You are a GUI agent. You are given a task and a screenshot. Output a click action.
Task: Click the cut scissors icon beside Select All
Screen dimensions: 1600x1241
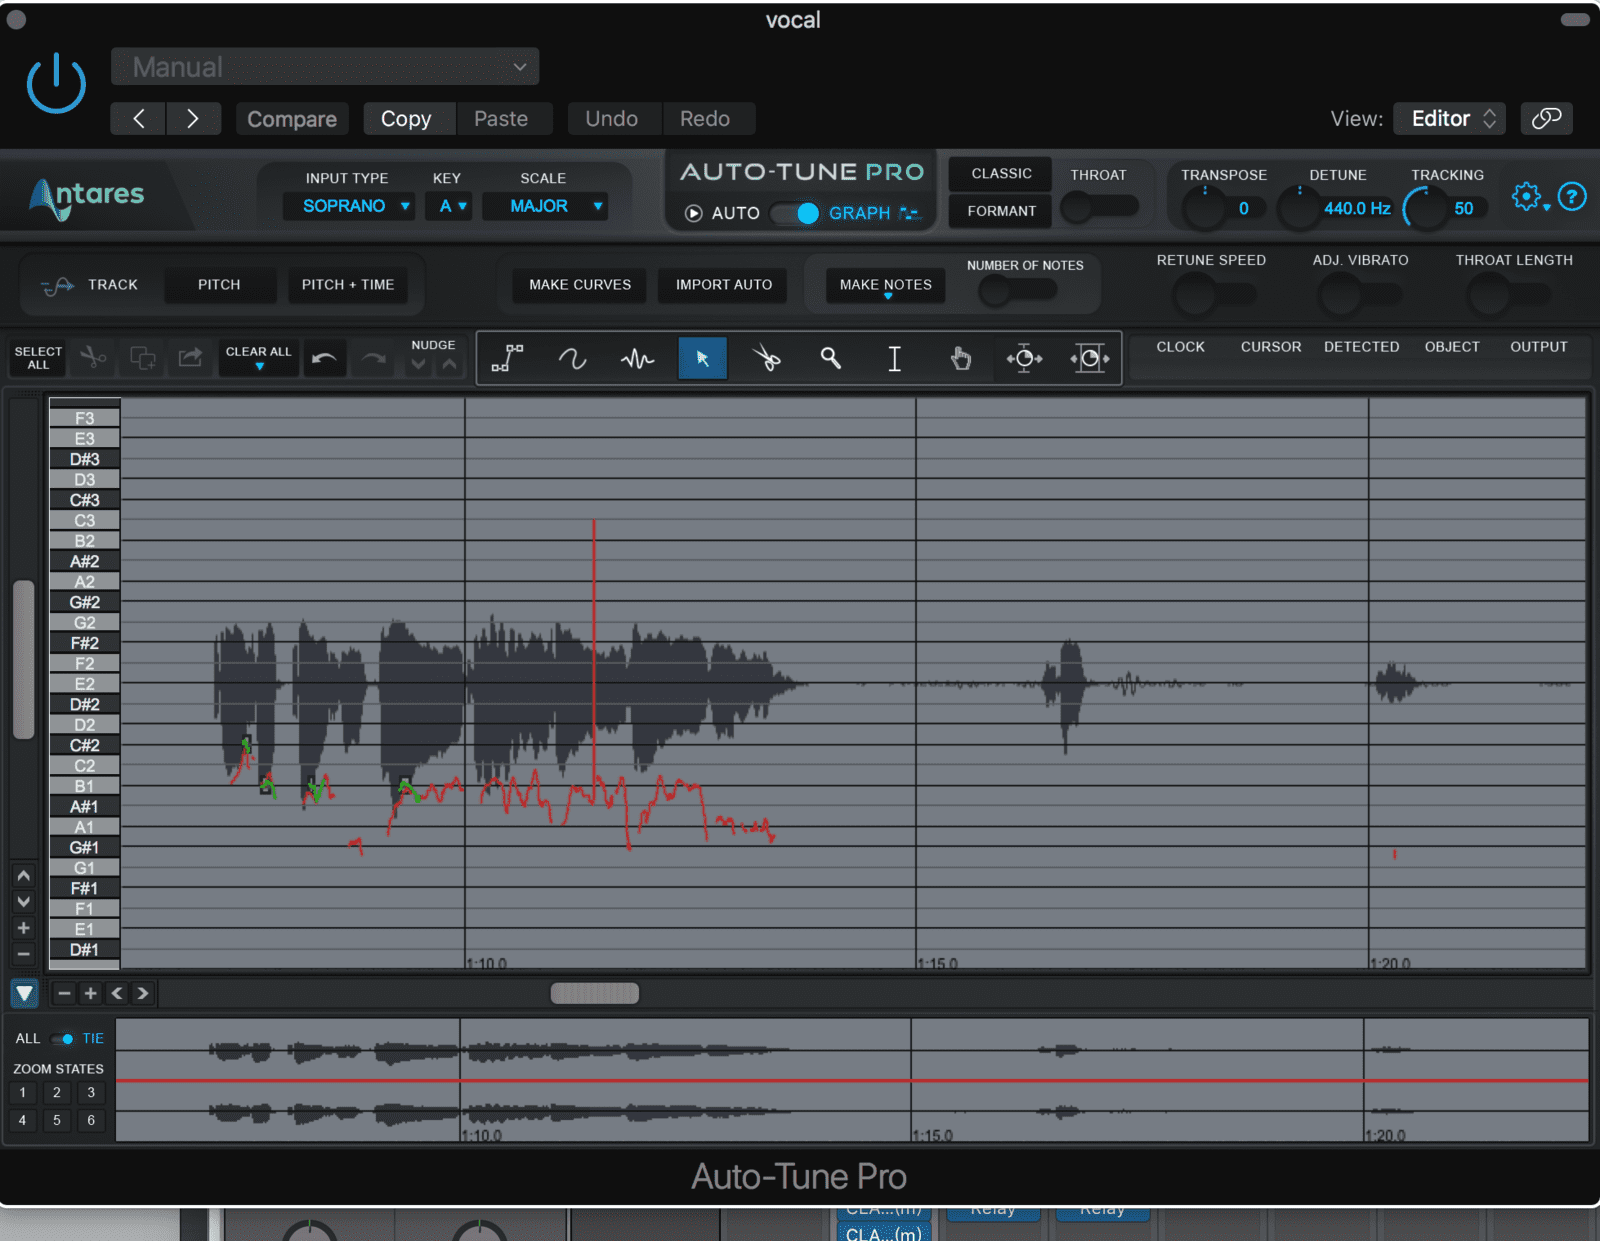(x=93, y=357)
